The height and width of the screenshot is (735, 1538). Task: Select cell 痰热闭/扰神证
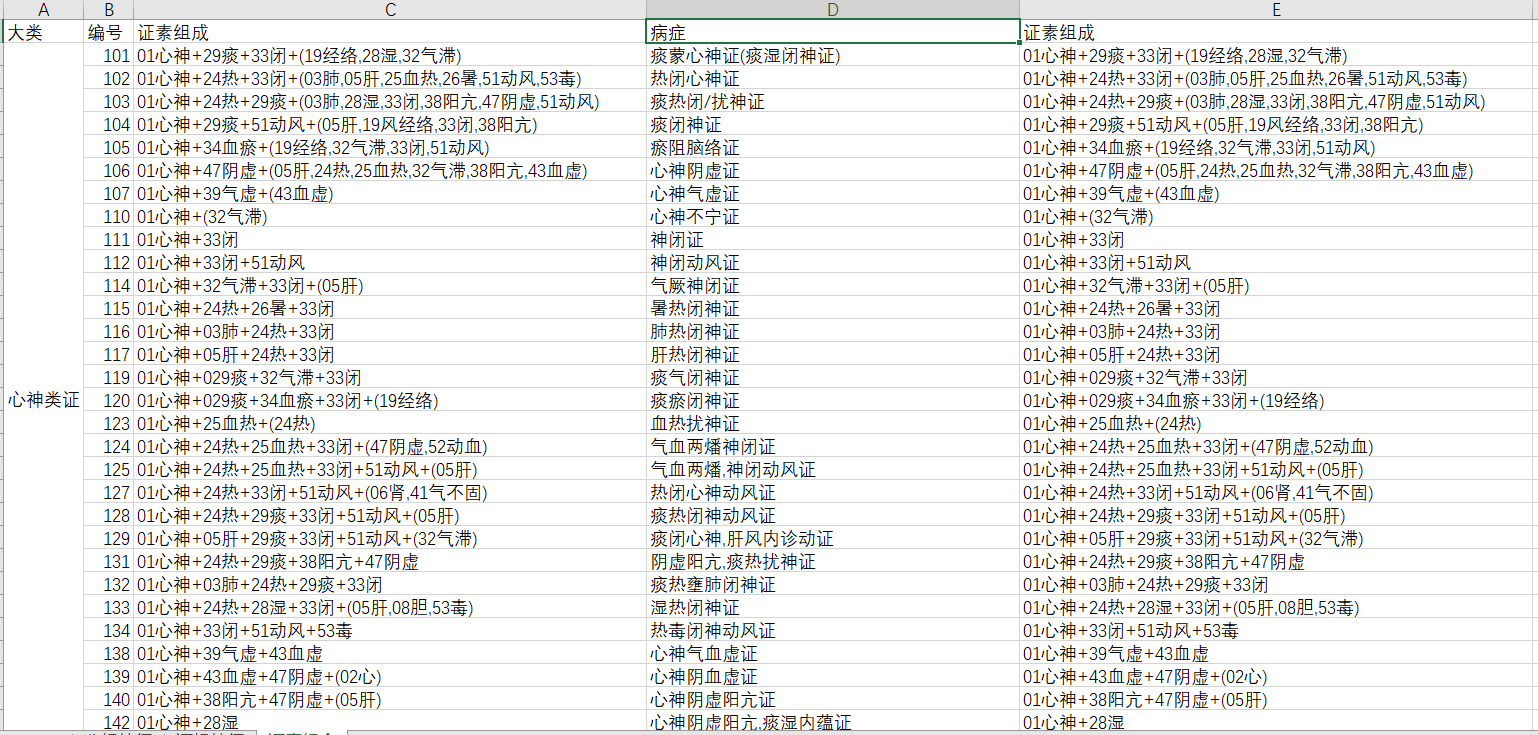833,102
